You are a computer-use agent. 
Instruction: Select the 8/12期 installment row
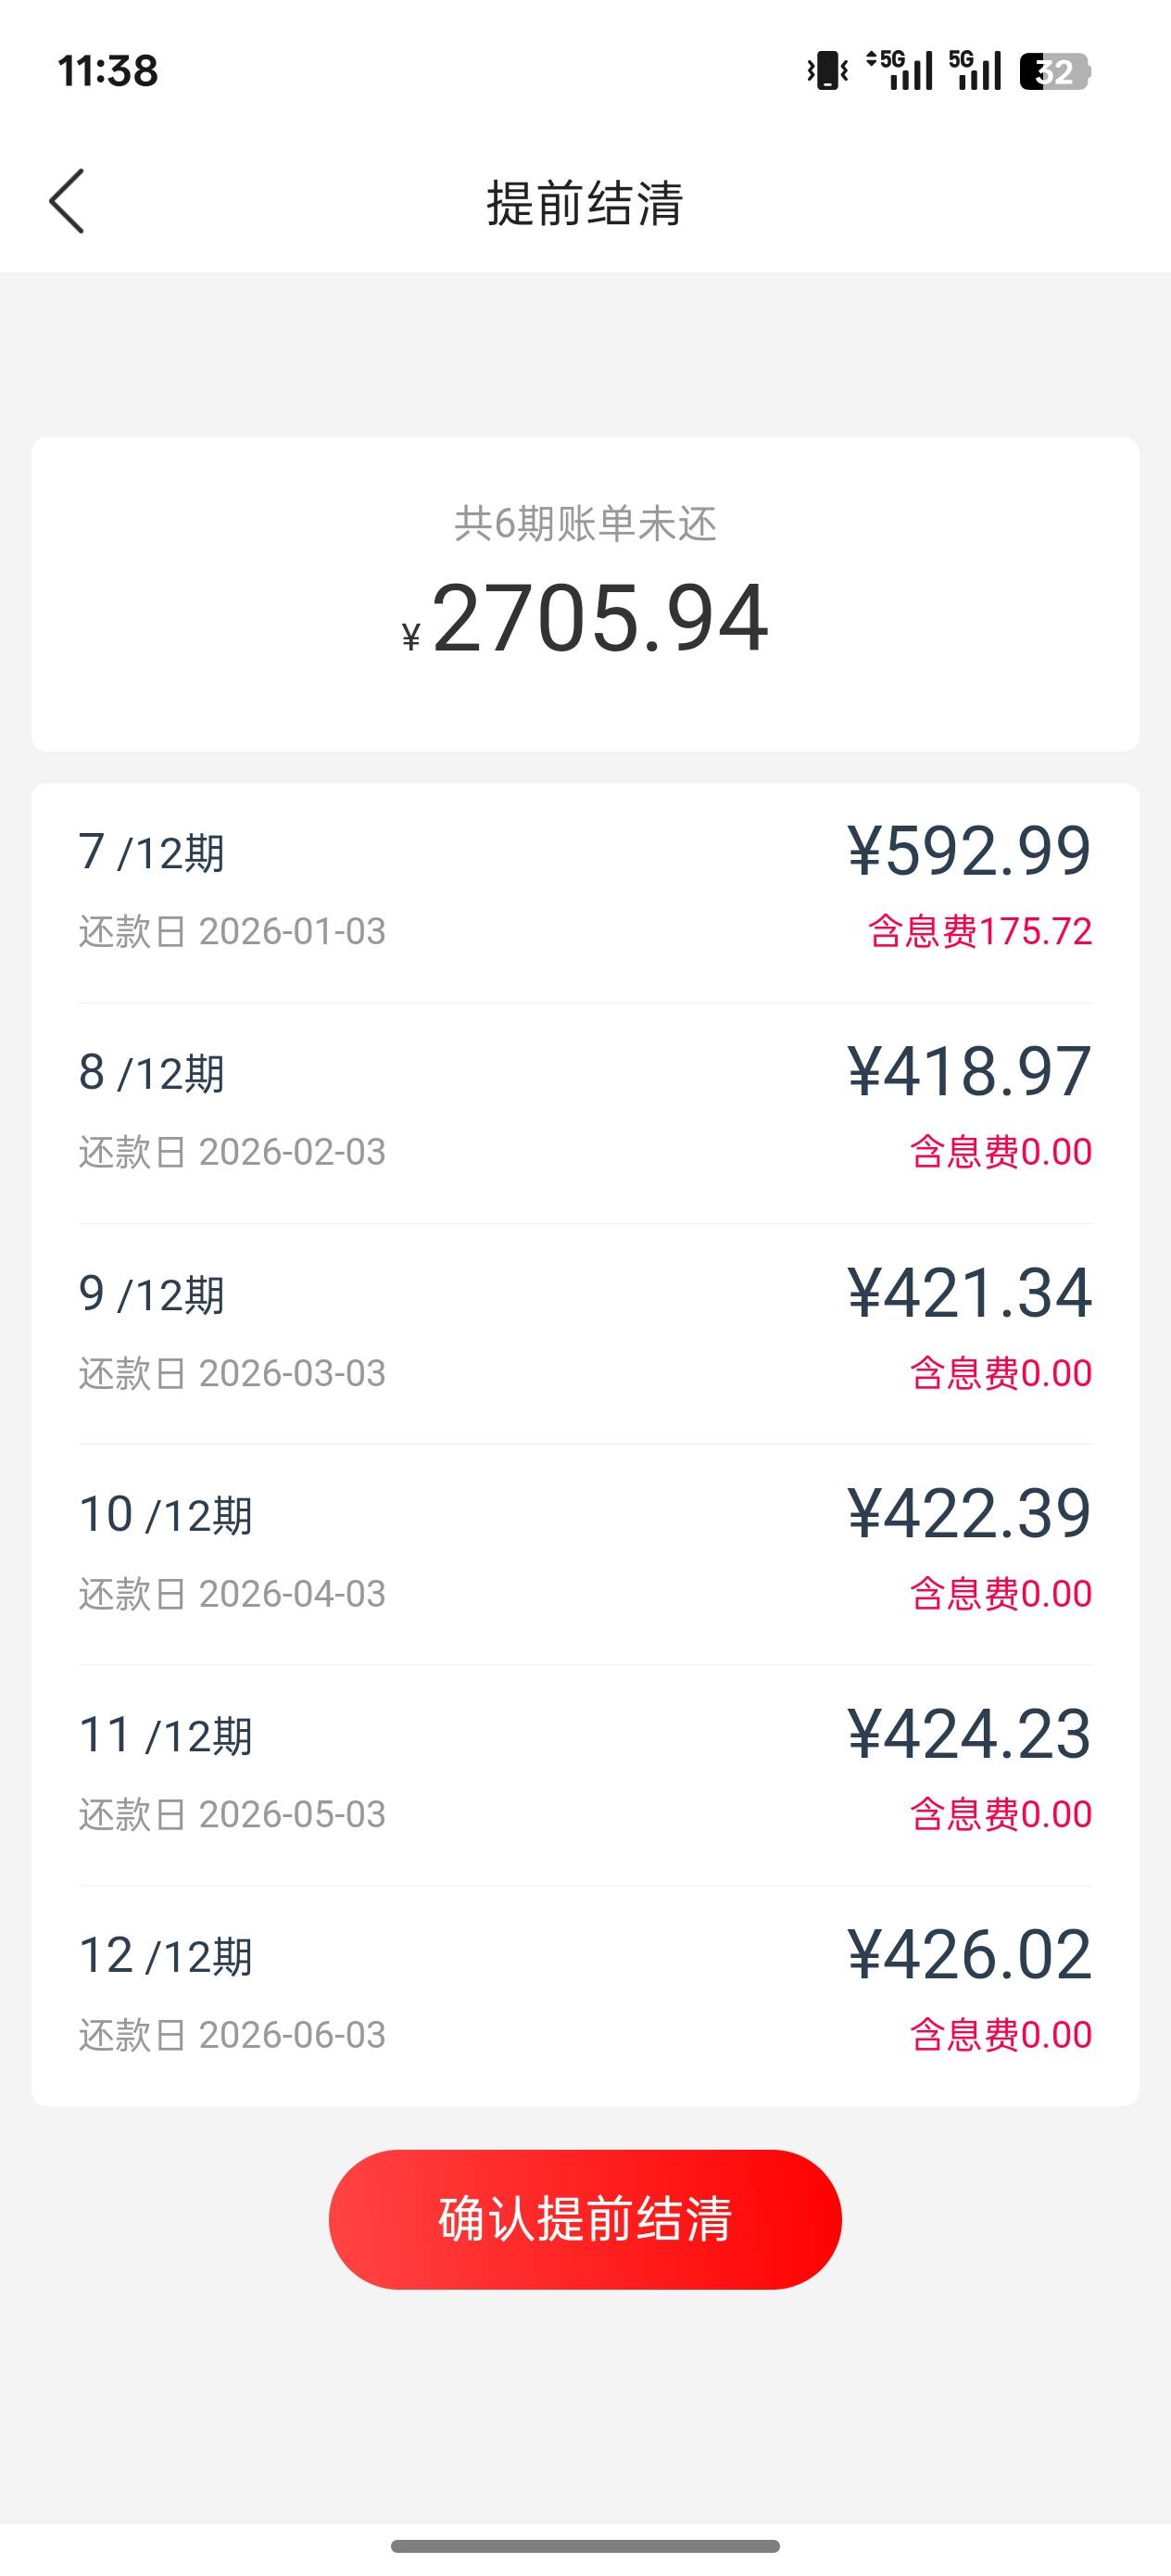(585, 1110)
